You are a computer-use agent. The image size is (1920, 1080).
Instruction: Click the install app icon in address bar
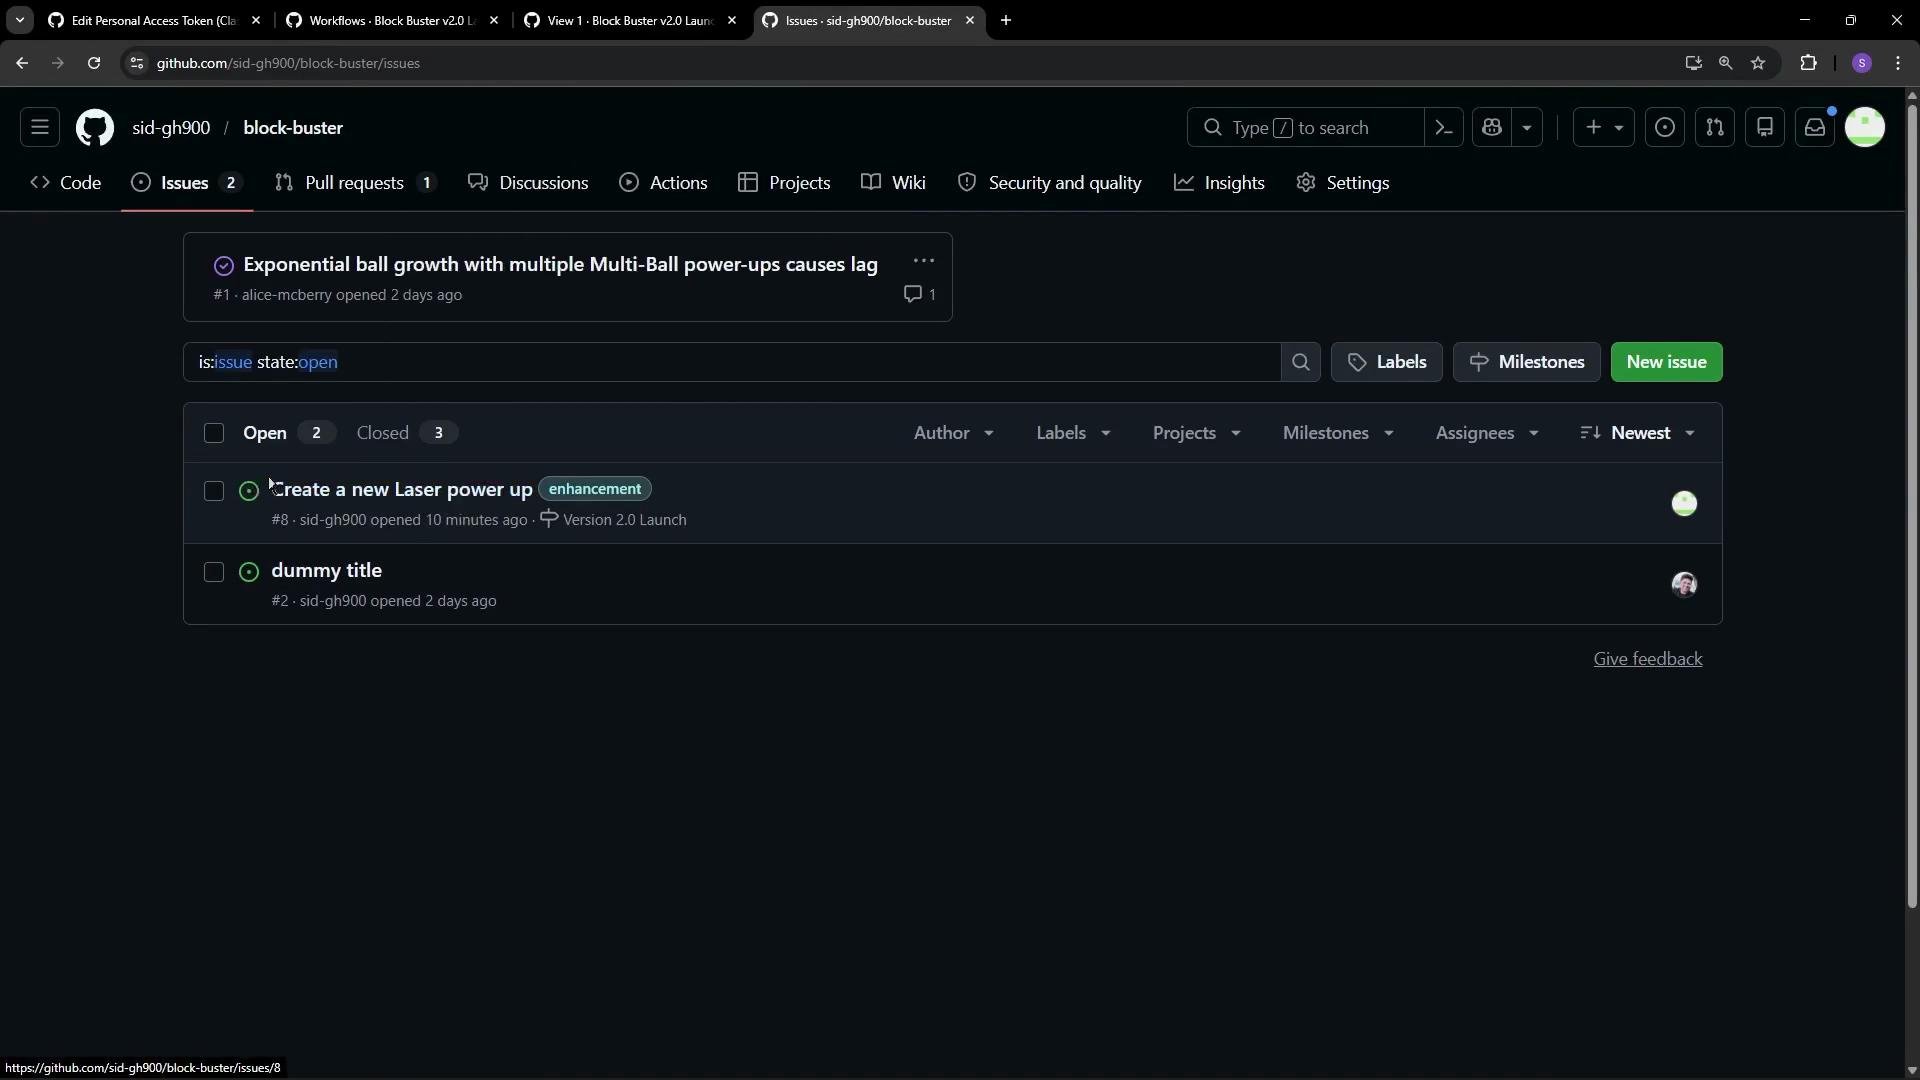pyautogui.click(x=1693, y=63)
